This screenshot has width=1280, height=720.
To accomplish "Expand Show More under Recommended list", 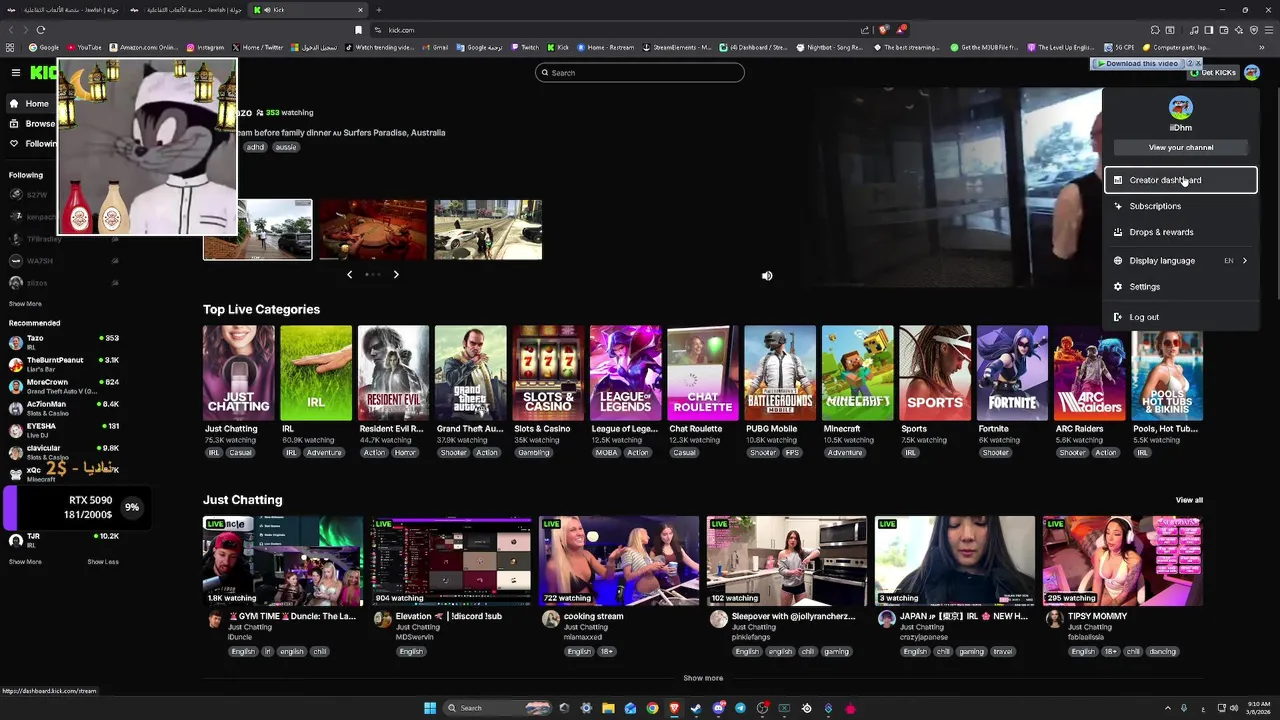I will (x=25, y=562).
